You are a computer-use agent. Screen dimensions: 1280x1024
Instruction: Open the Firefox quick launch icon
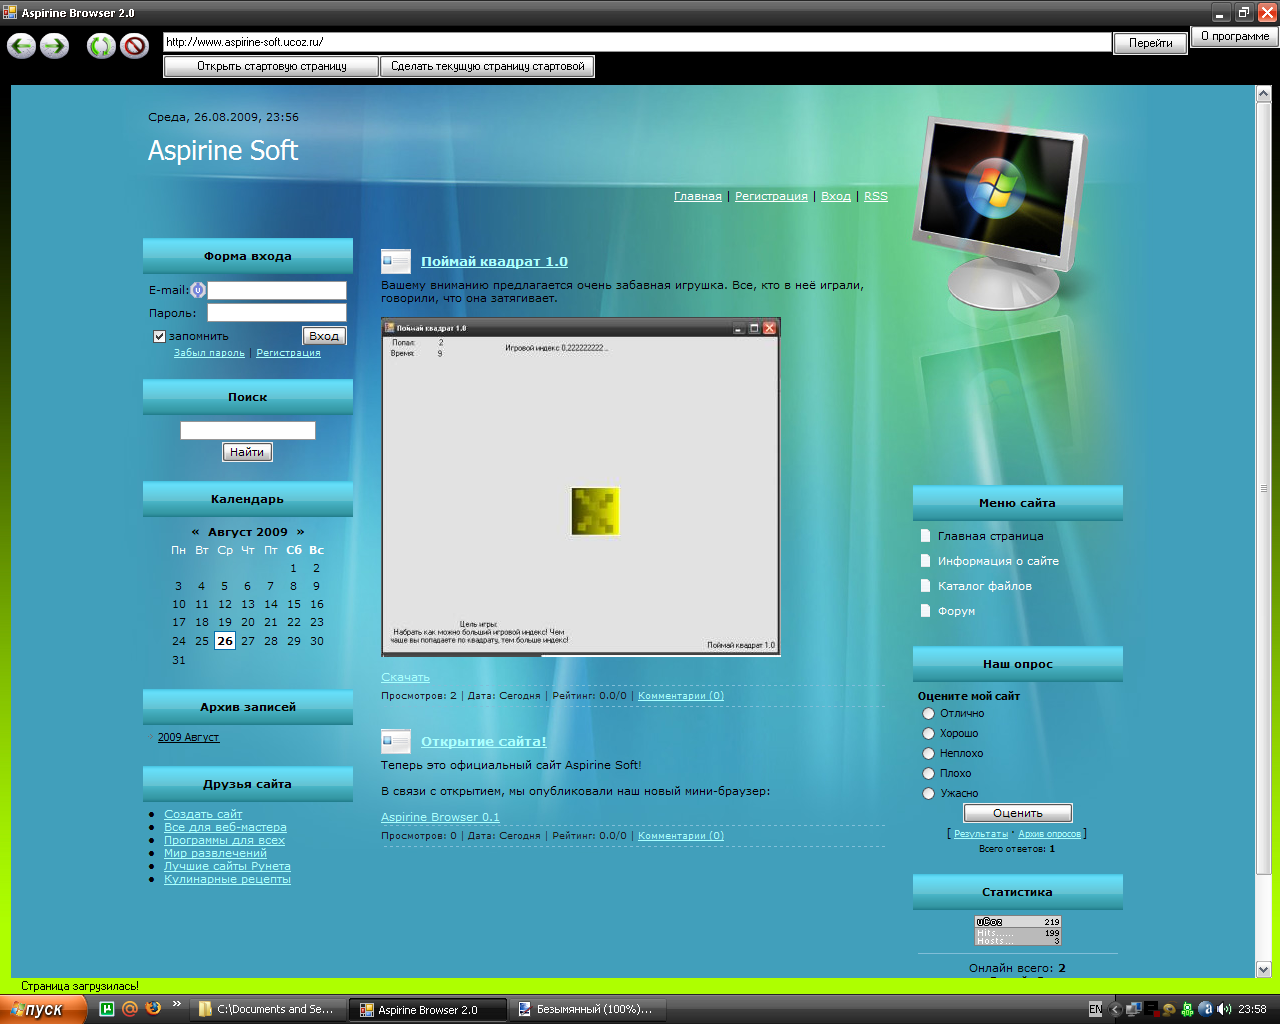[x=153, y=1008]
